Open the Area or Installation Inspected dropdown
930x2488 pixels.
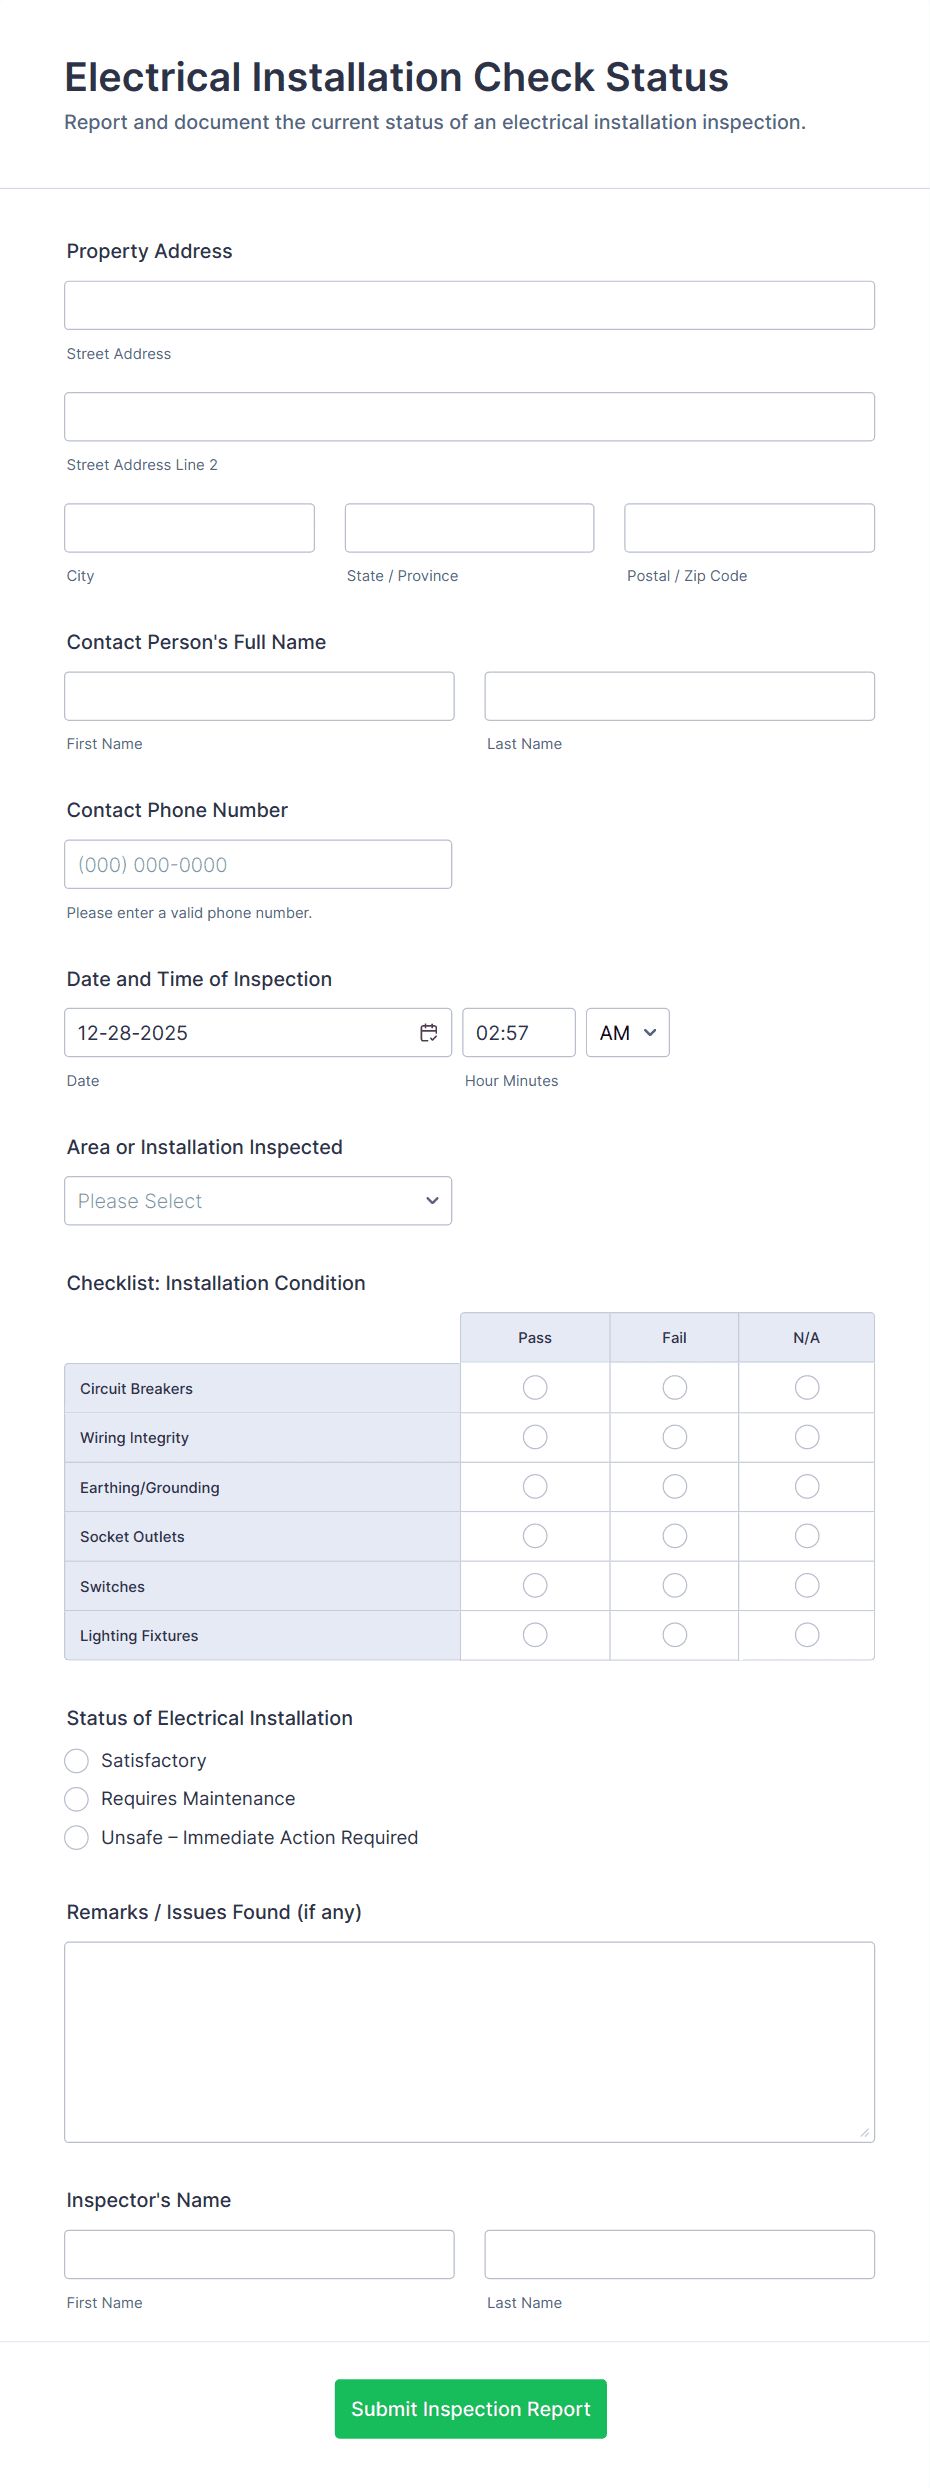257,1200
